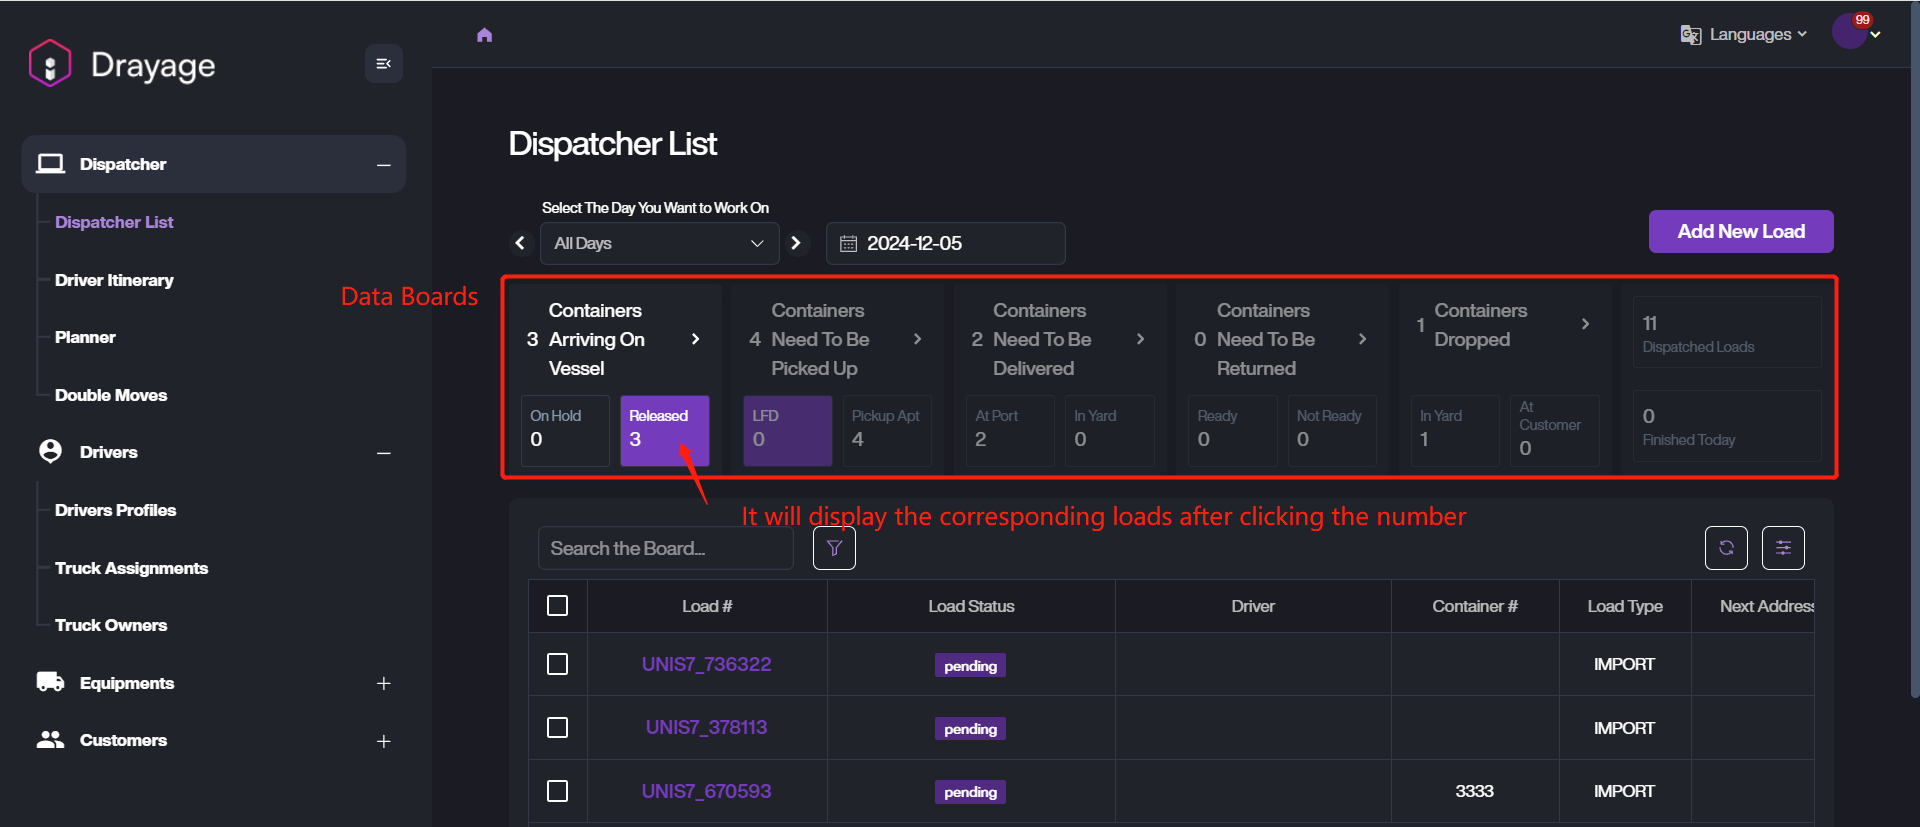
Task: Go to previous day with left arrow
Action: pos(520,243)
